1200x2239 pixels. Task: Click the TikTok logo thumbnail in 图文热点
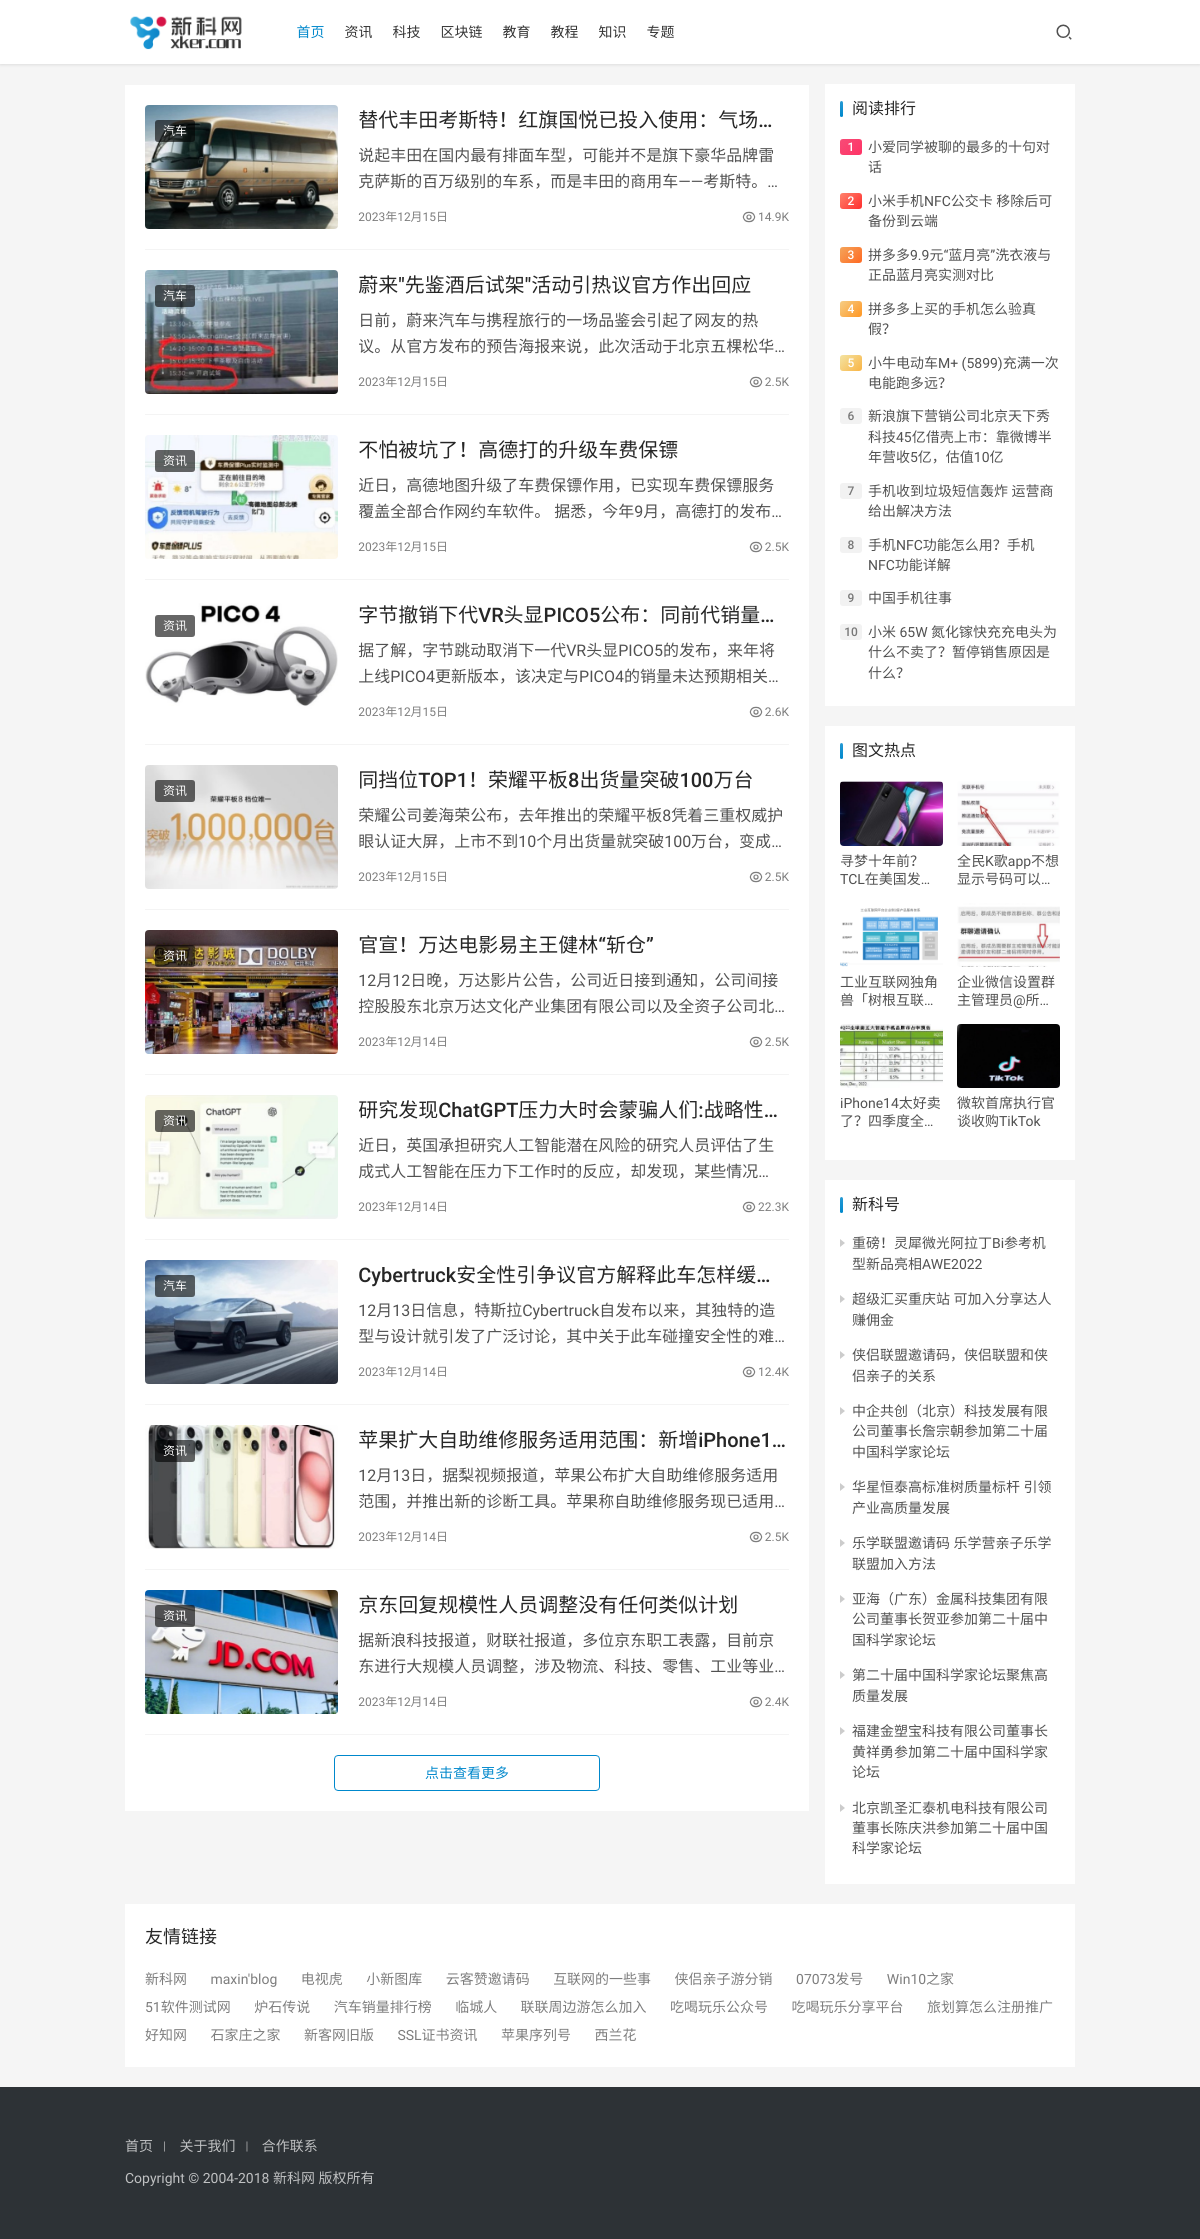[x=1008, y=1056]
